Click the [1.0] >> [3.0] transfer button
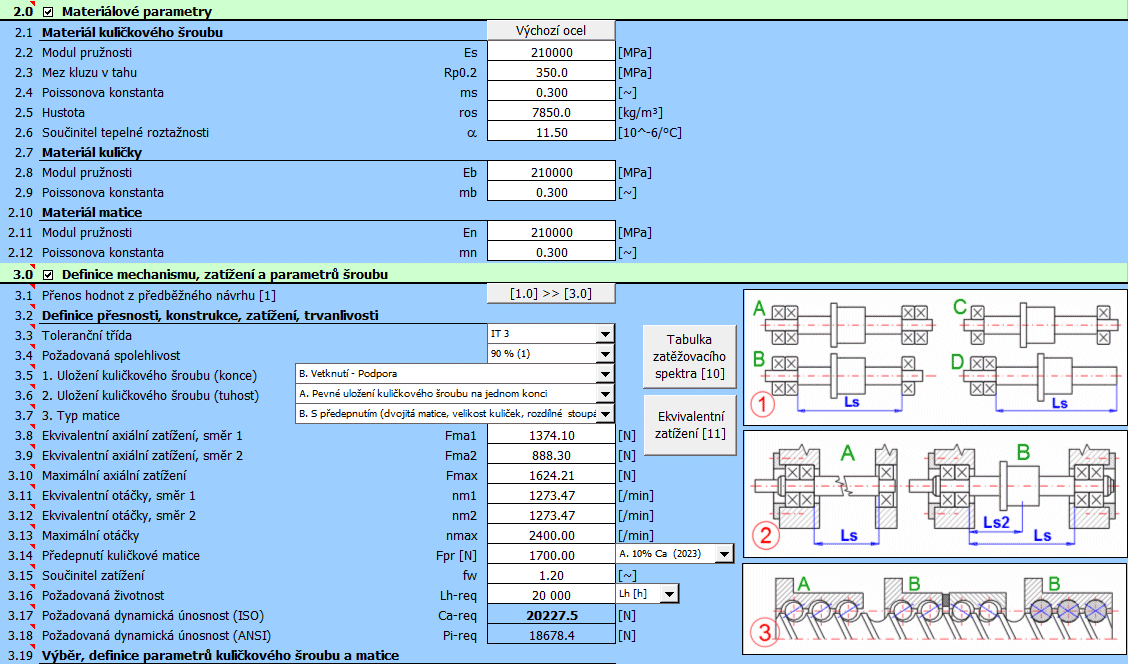Viewport: 1128px width, 664px height. [x=551, y=294]
